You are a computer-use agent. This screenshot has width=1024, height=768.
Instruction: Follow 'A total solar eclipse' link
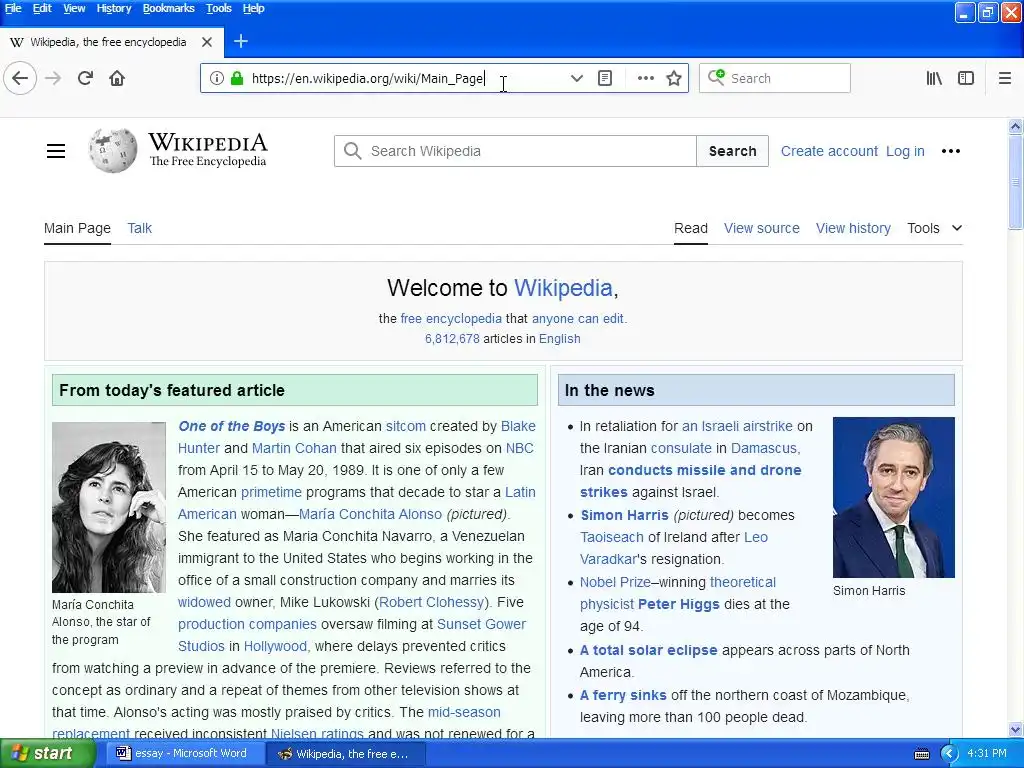[648, 650]
